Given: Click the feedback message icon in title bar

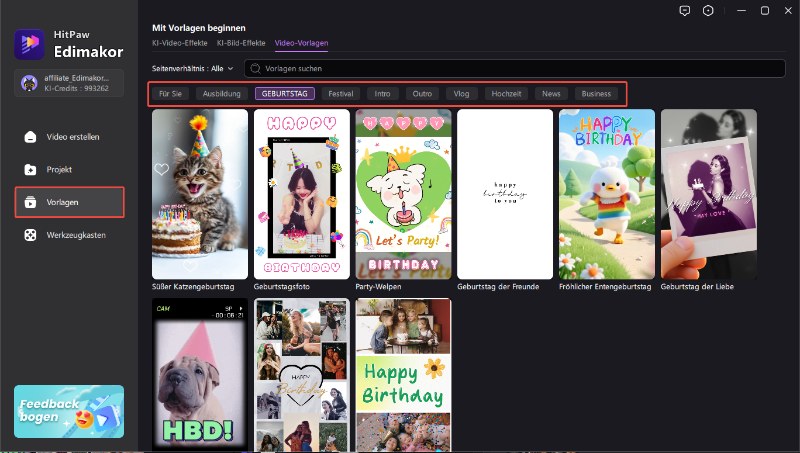Looking at the screenshot, I should tap(684, 10).
